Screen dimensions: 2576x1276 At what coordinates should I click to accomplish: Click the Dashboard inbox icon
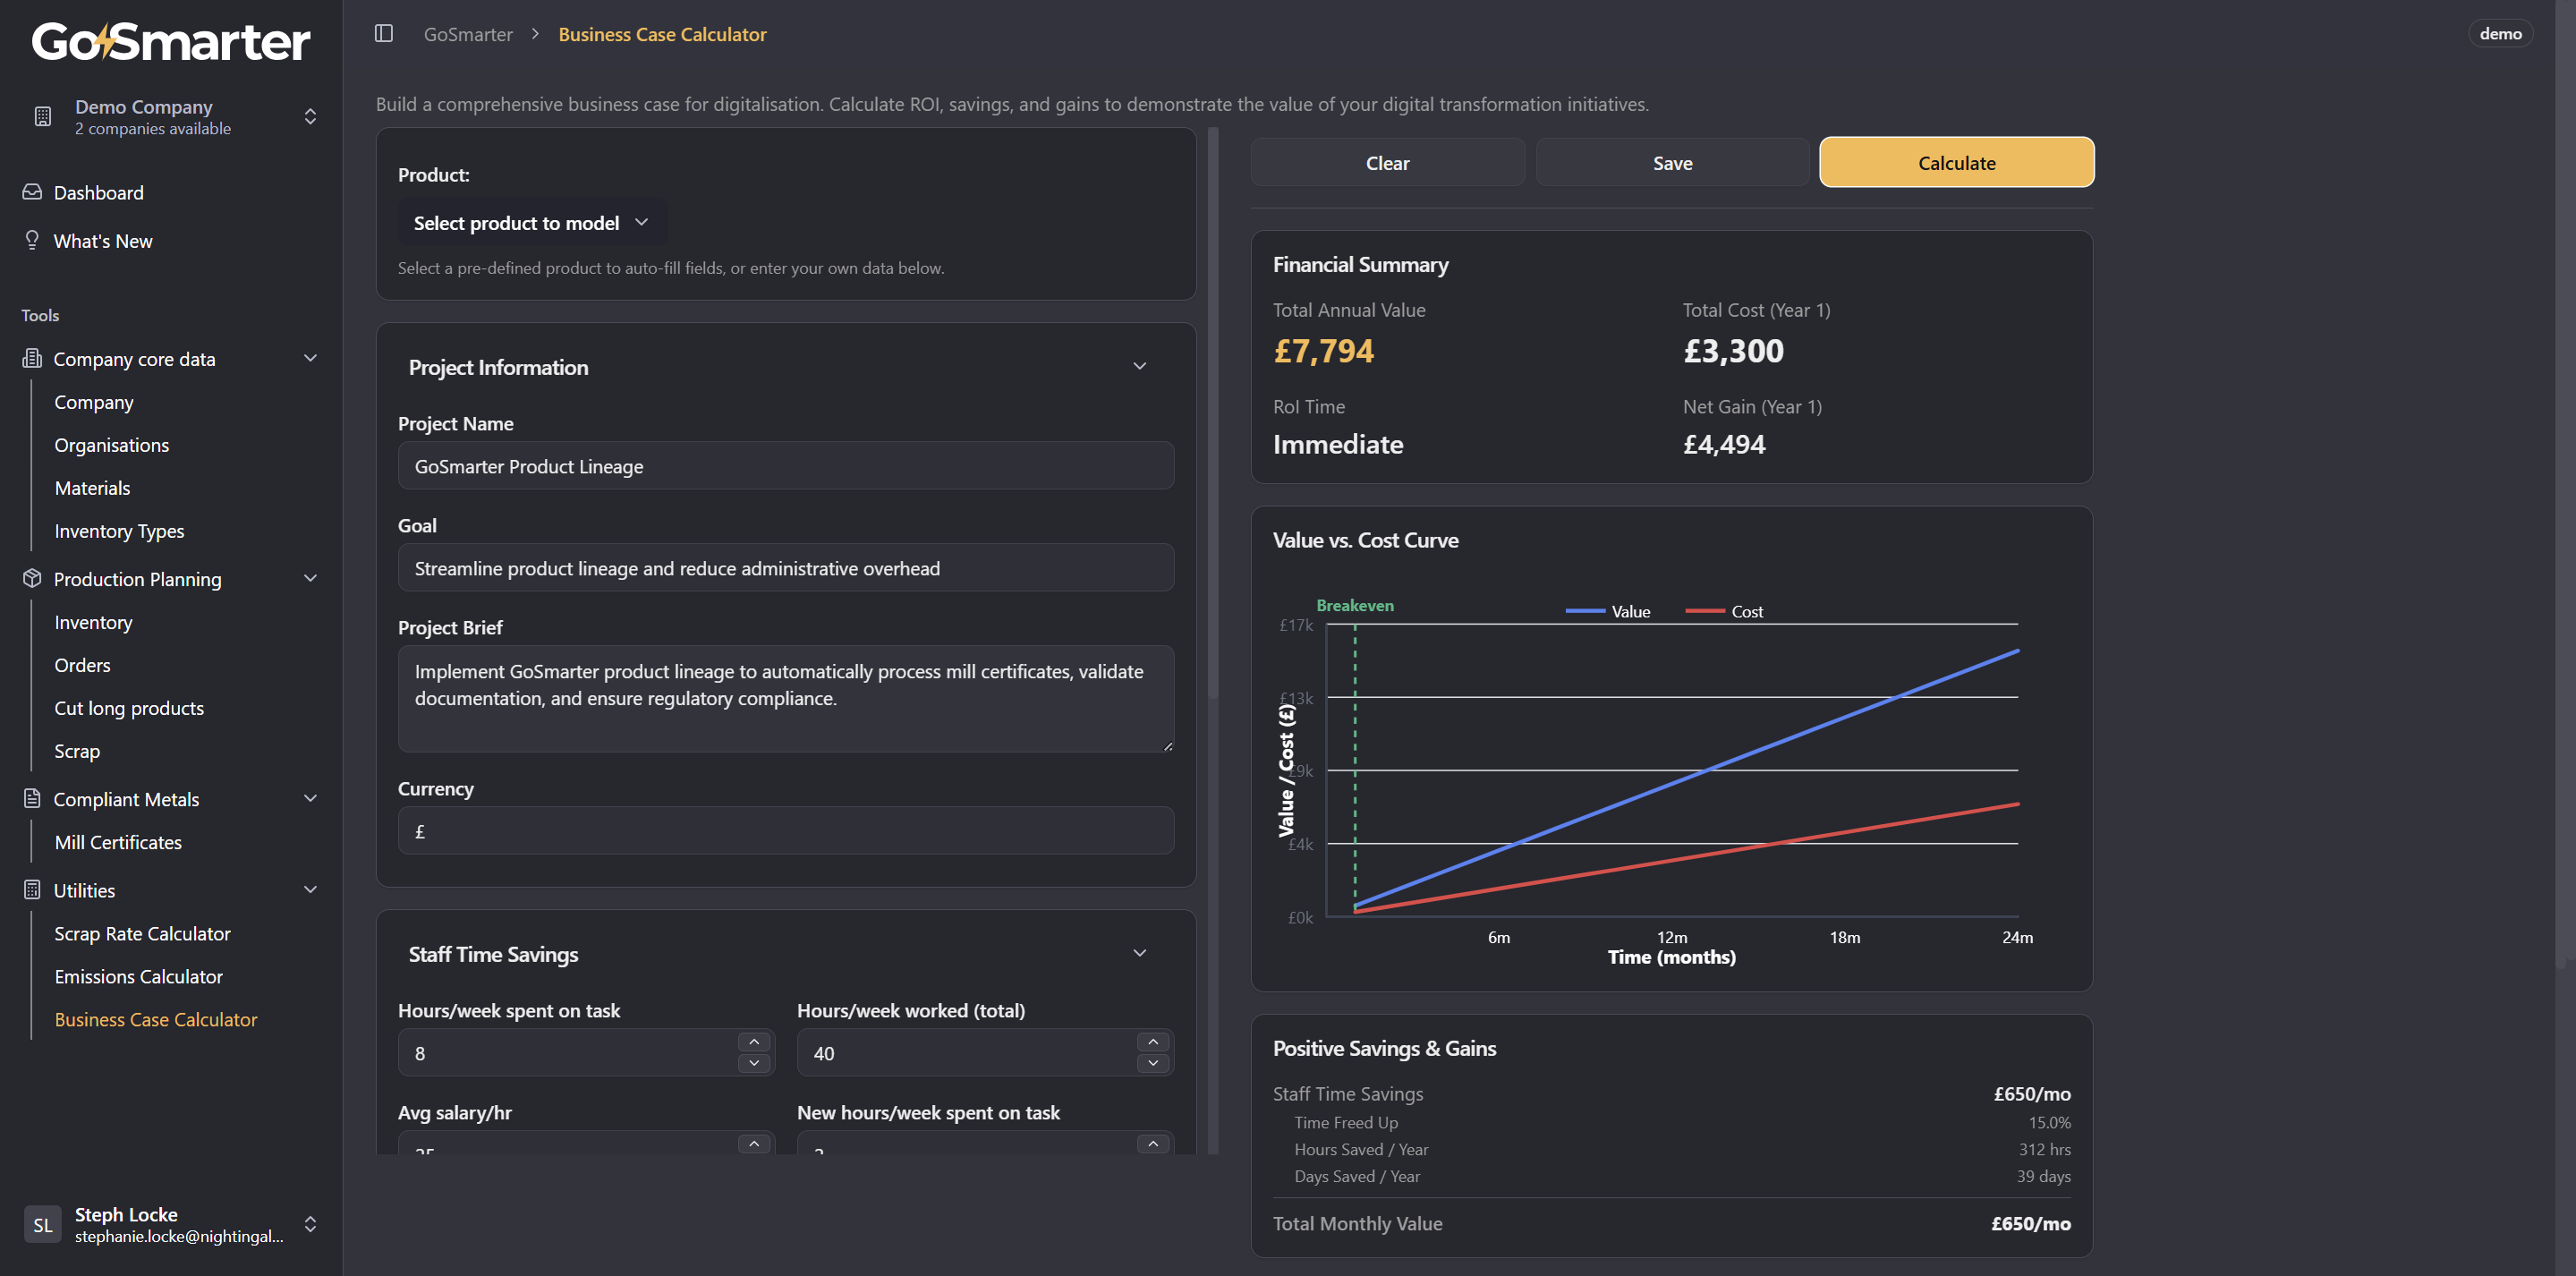[x=32, y=192]
